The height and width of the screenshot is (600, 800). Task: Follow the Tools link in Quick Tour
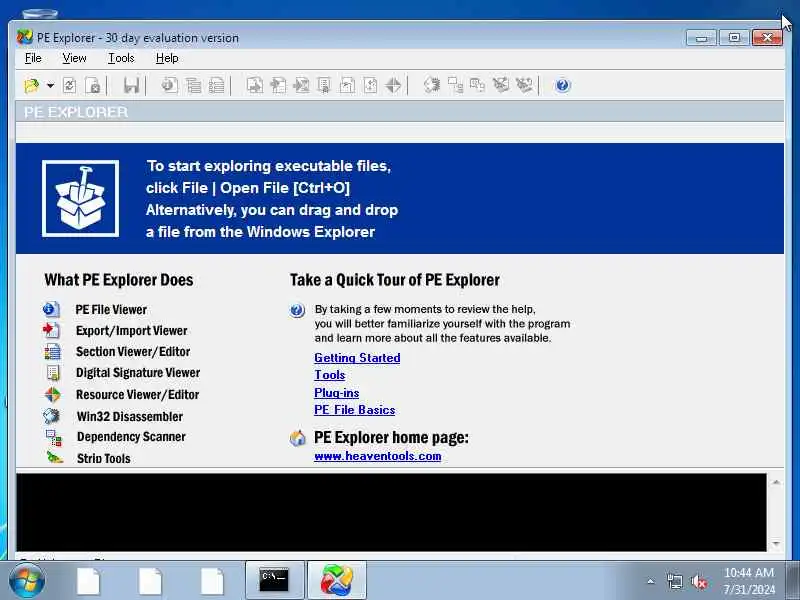tap(330, 375)
